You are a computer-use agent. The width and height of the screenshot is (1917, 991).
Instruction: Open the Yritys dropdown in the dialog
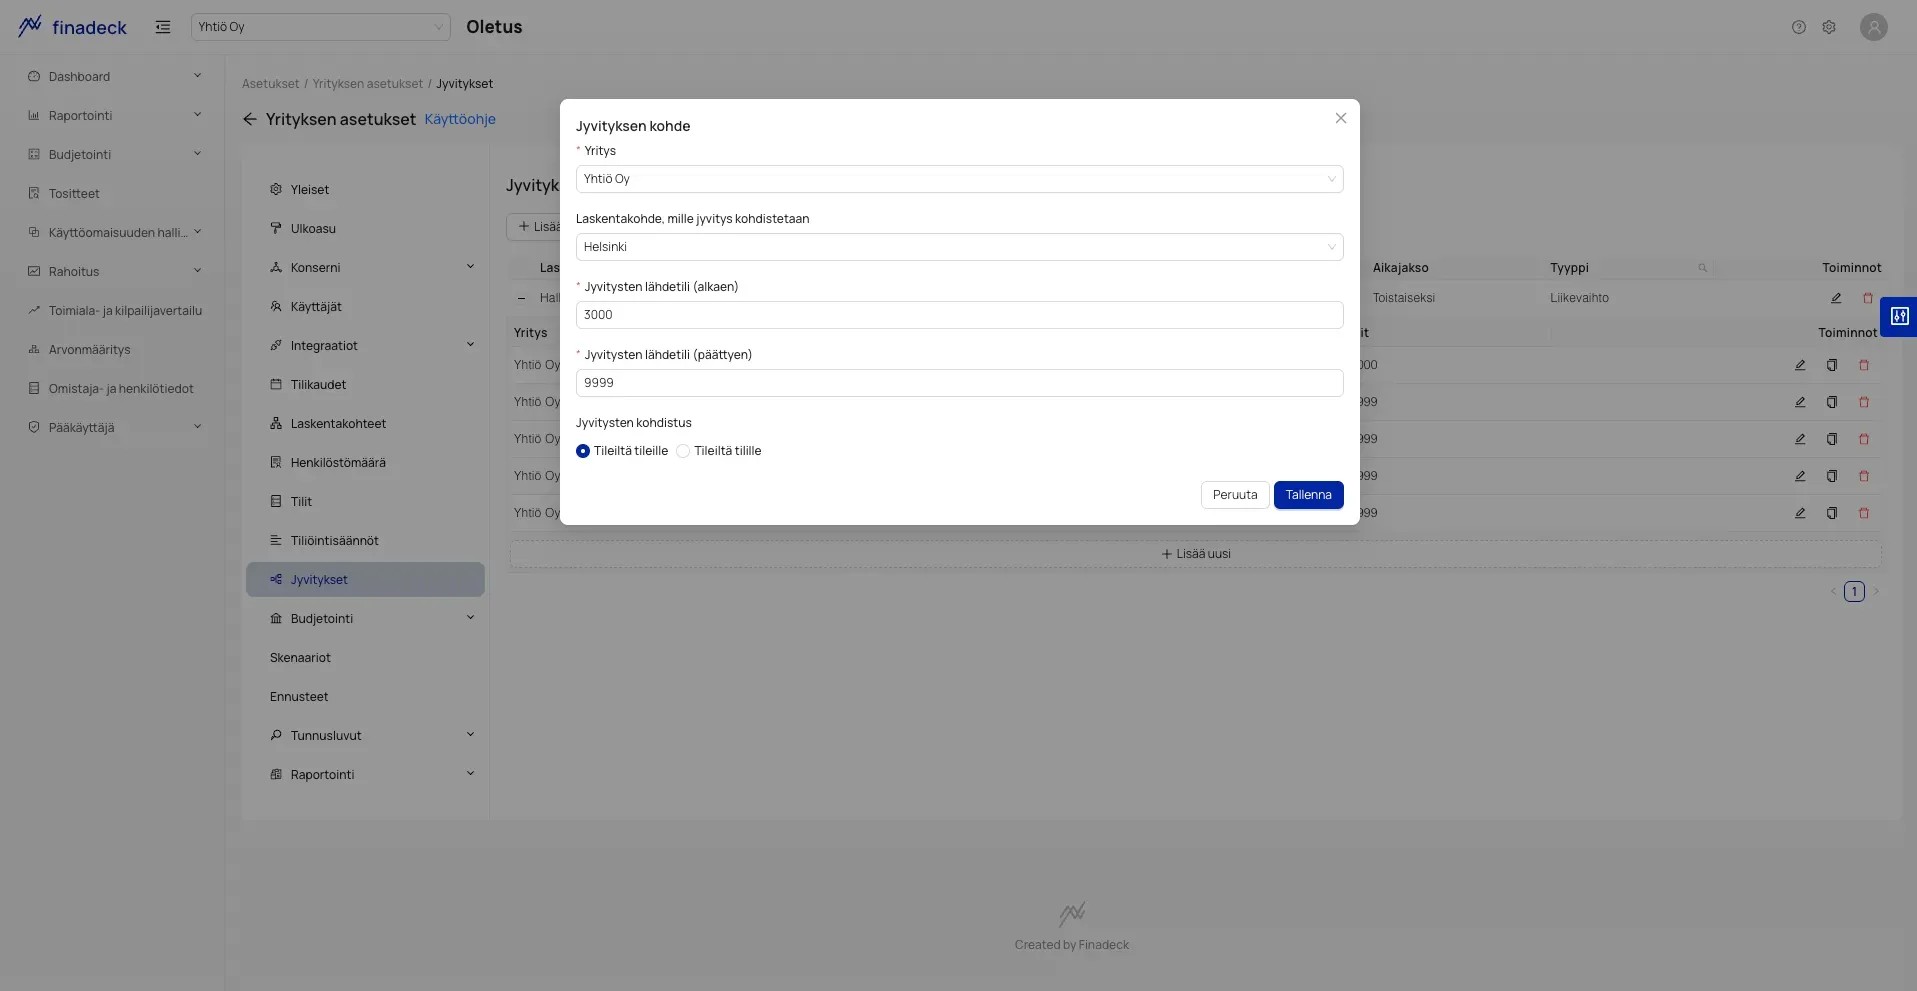coord(959,179)
